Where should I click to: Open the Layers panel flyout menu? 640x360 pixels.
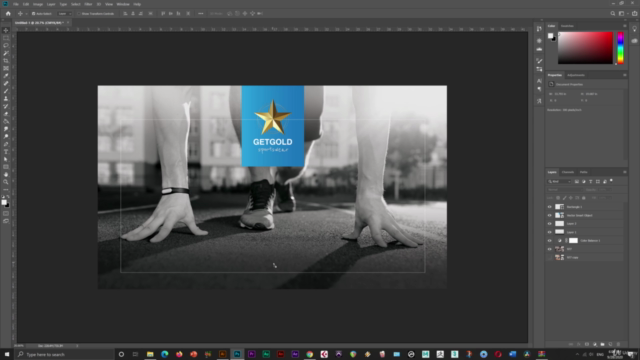624,172
